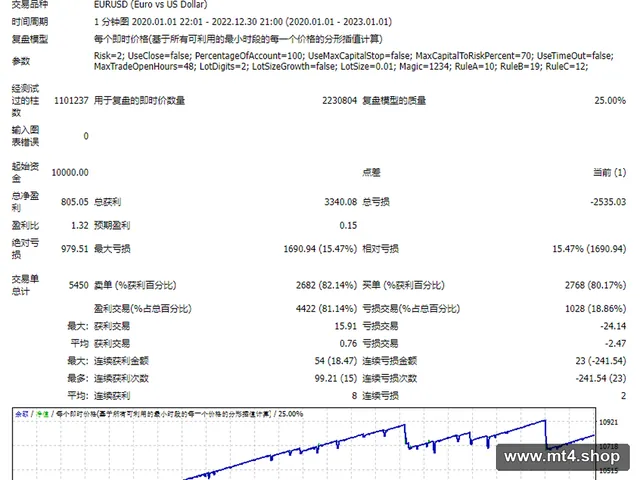Select average profit trade value 0.76

click(348, 344)
